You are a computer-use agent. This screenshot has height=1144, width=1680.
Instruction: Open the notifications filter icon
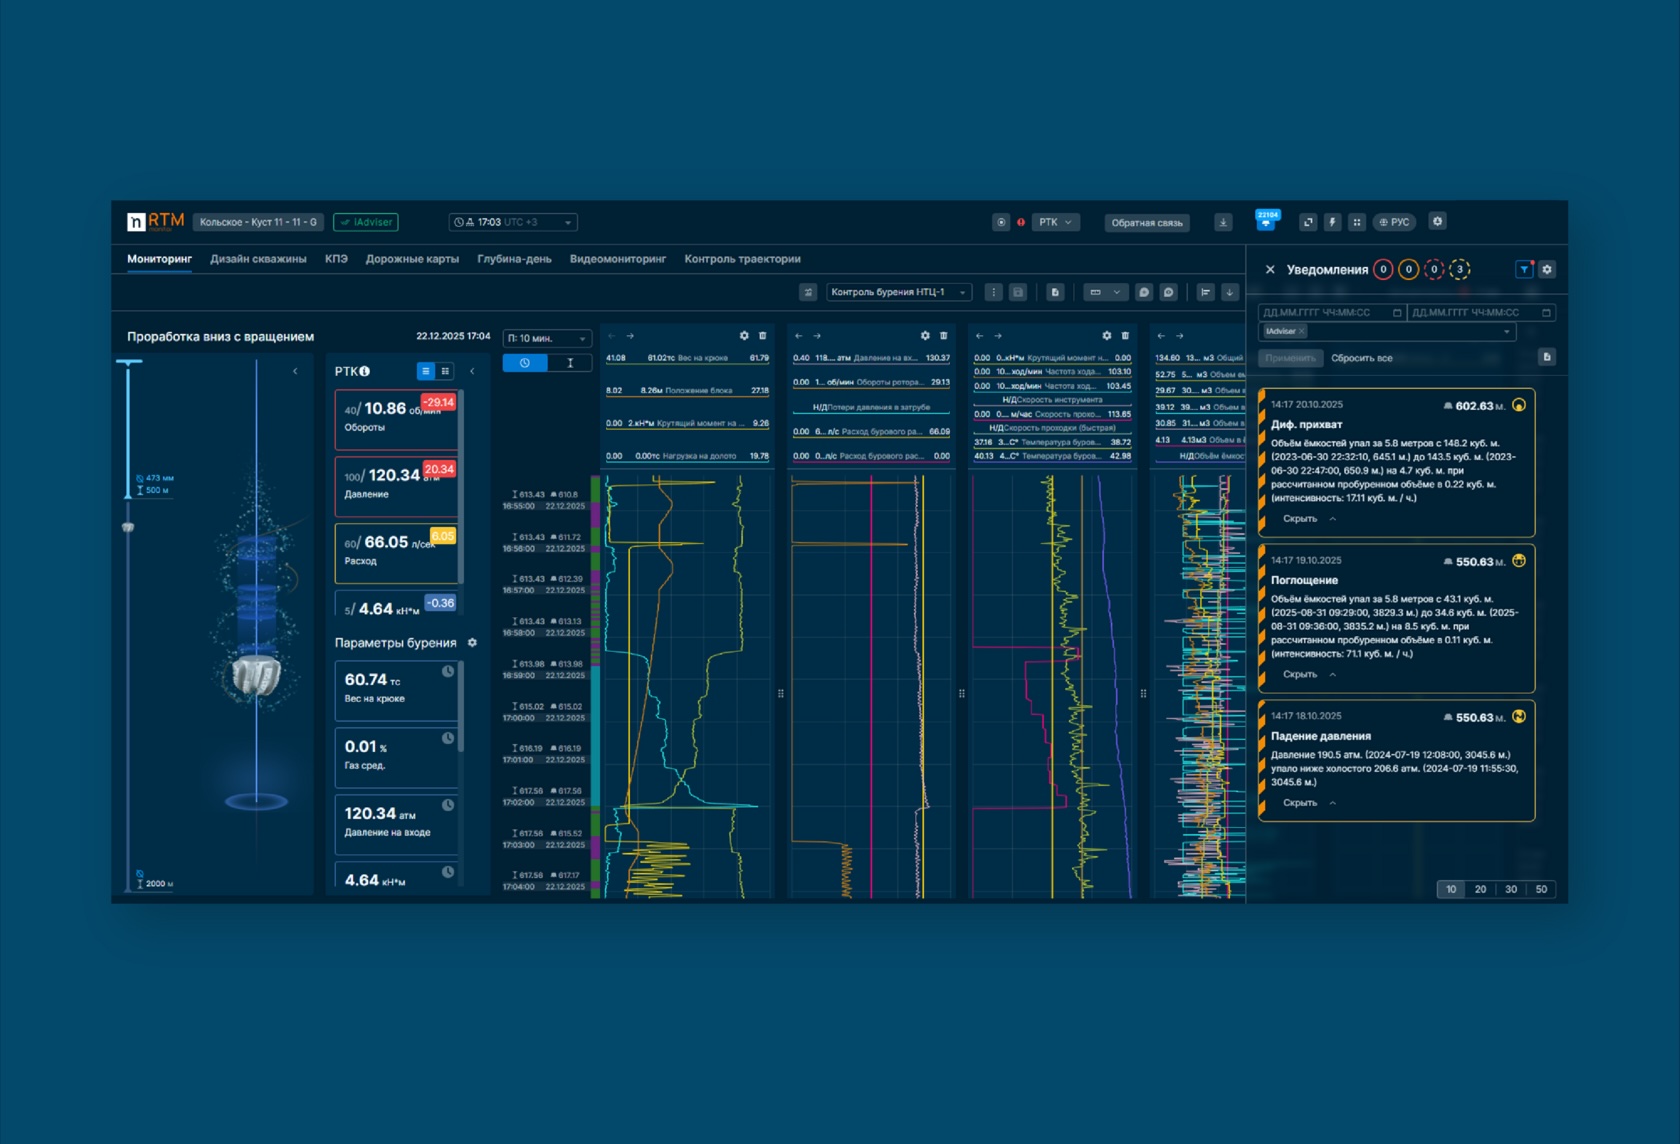coord(1524,269)
